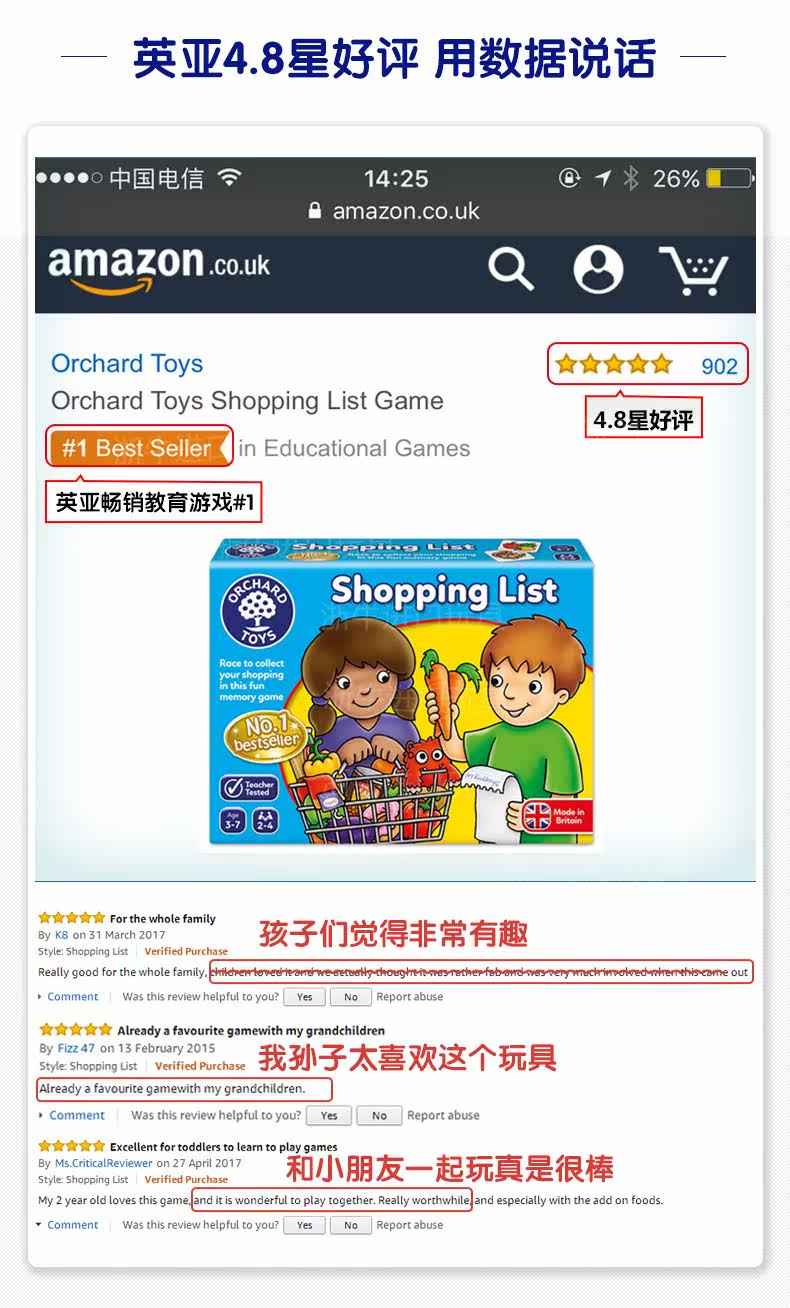
Task: Tap the battery icon in status bar
Action: [x=729, y=179]
